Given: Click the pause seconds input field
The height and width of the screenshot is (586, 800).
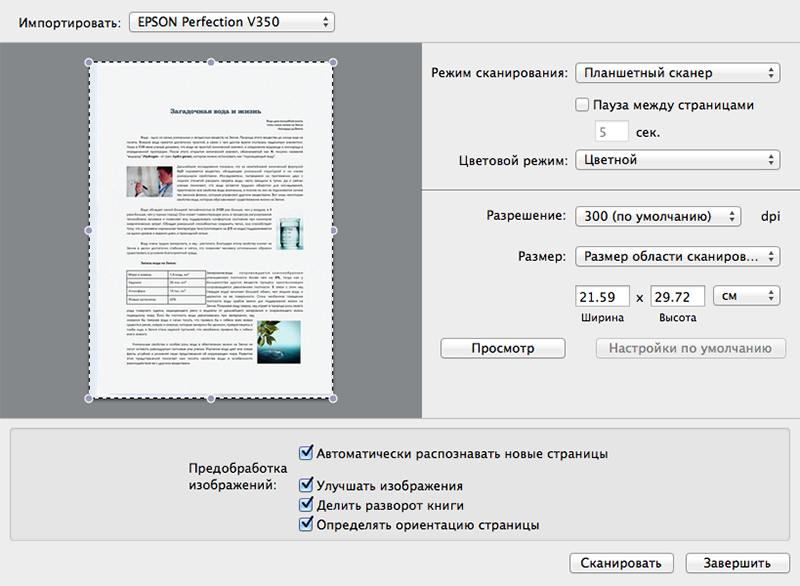Looking at the screenshot, I should [x=611, y=131].
